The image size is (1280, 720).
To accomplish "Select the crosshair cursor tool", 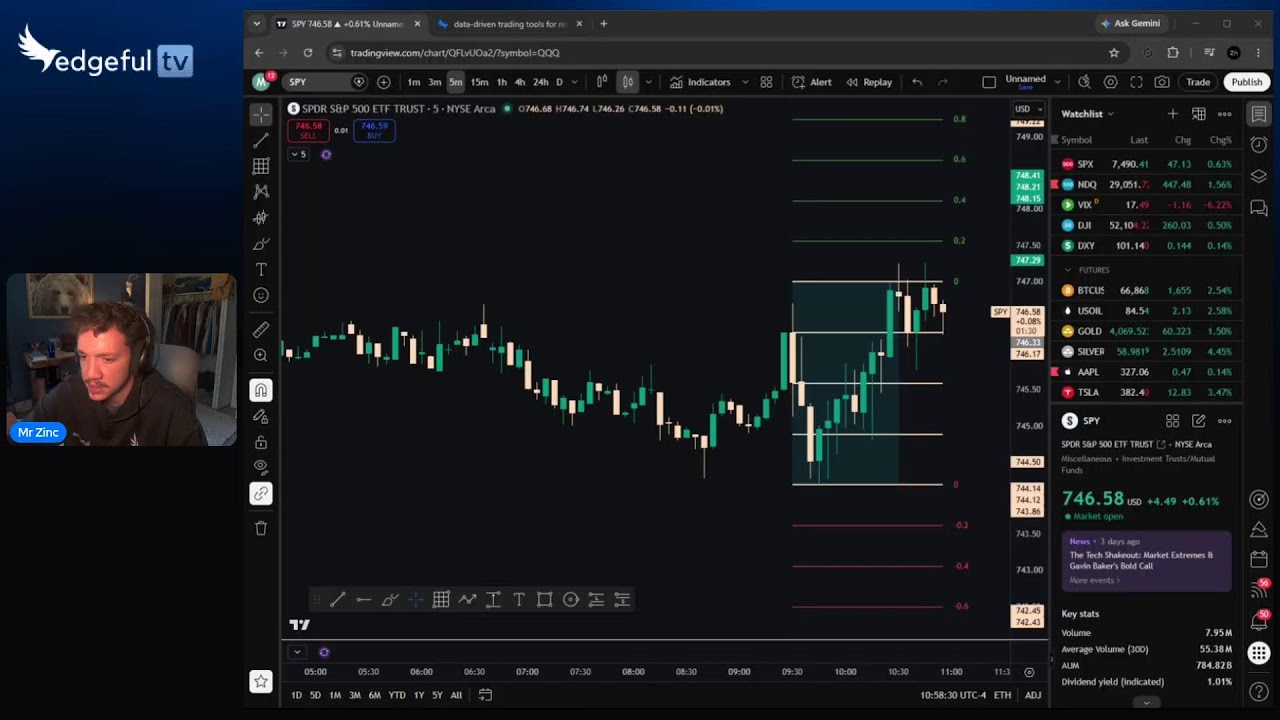I will tap(261, 115).
